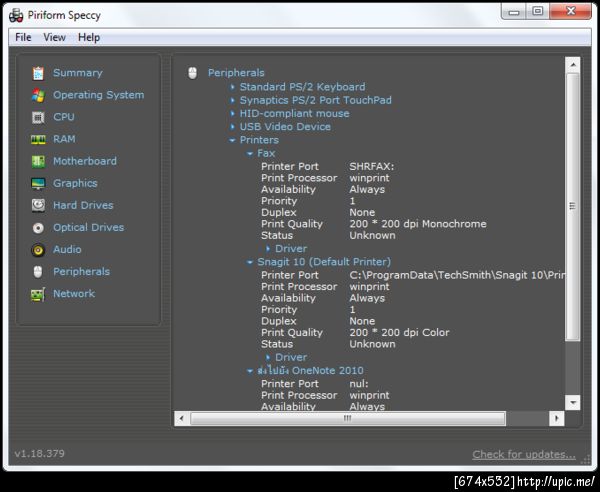The image size is (600, 492).
Task: Click the Speccy app icon in title bar
Action: point(16,15)
